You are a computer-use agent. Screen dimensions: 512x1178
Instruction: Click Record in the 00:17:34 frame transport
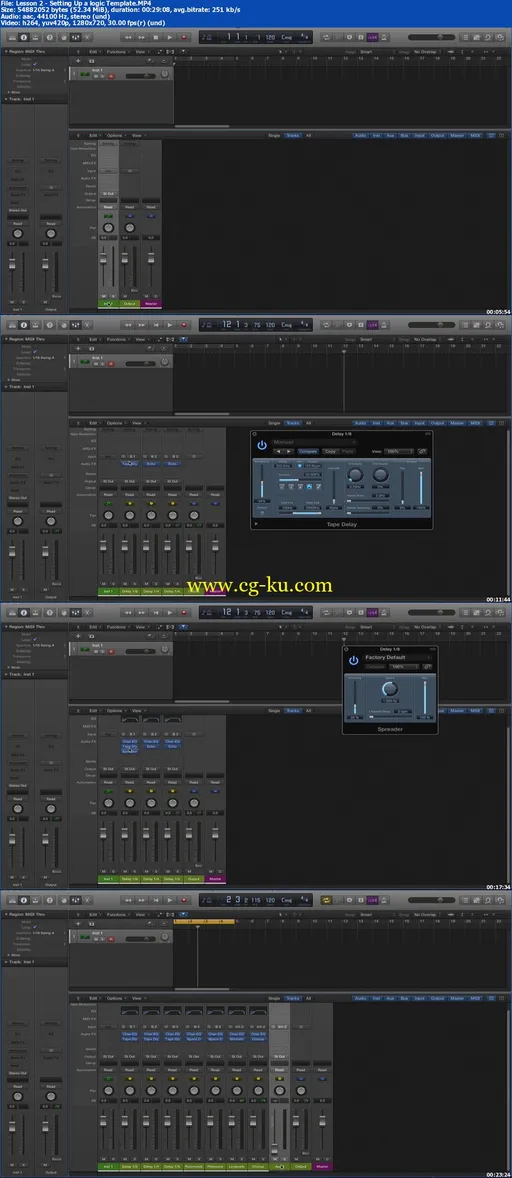tap(183, 612)
